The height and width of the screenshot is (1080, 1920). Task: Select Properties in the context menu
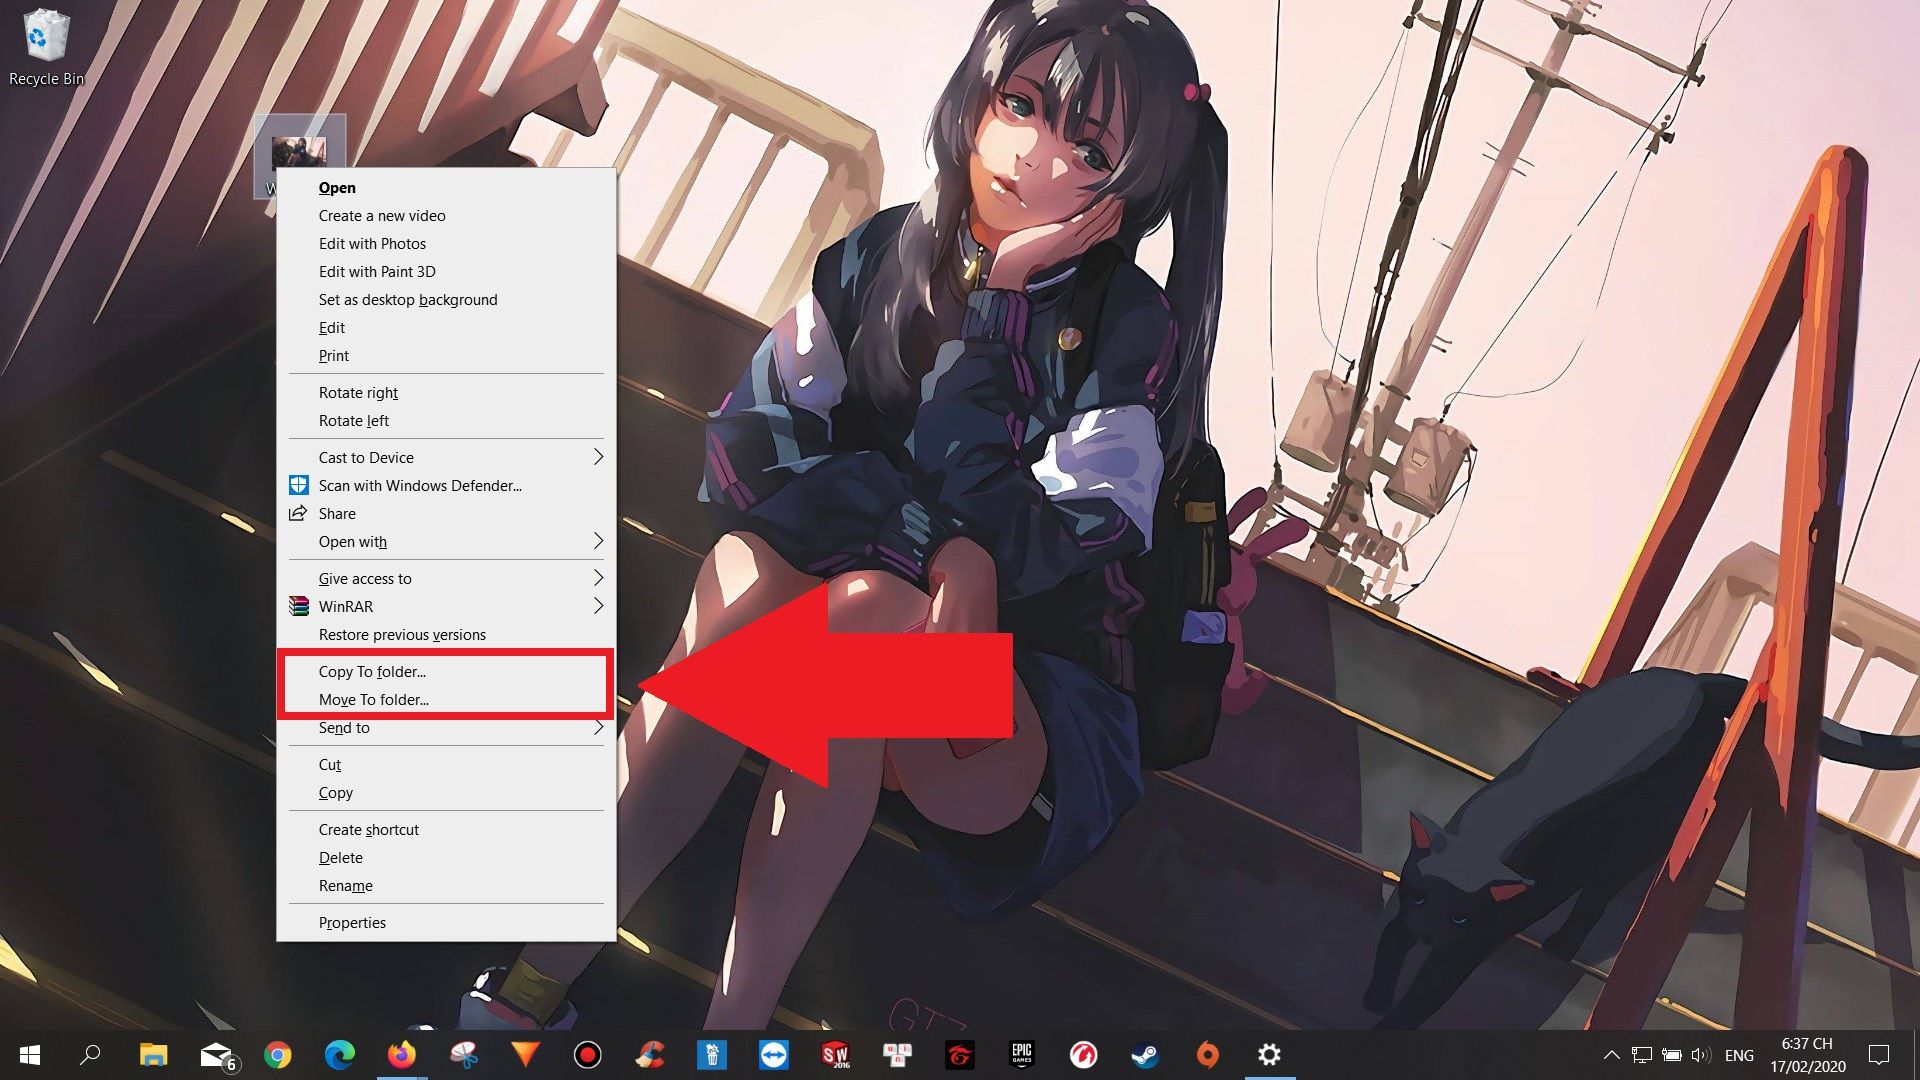pyautogui.click(x=352, y=923)
